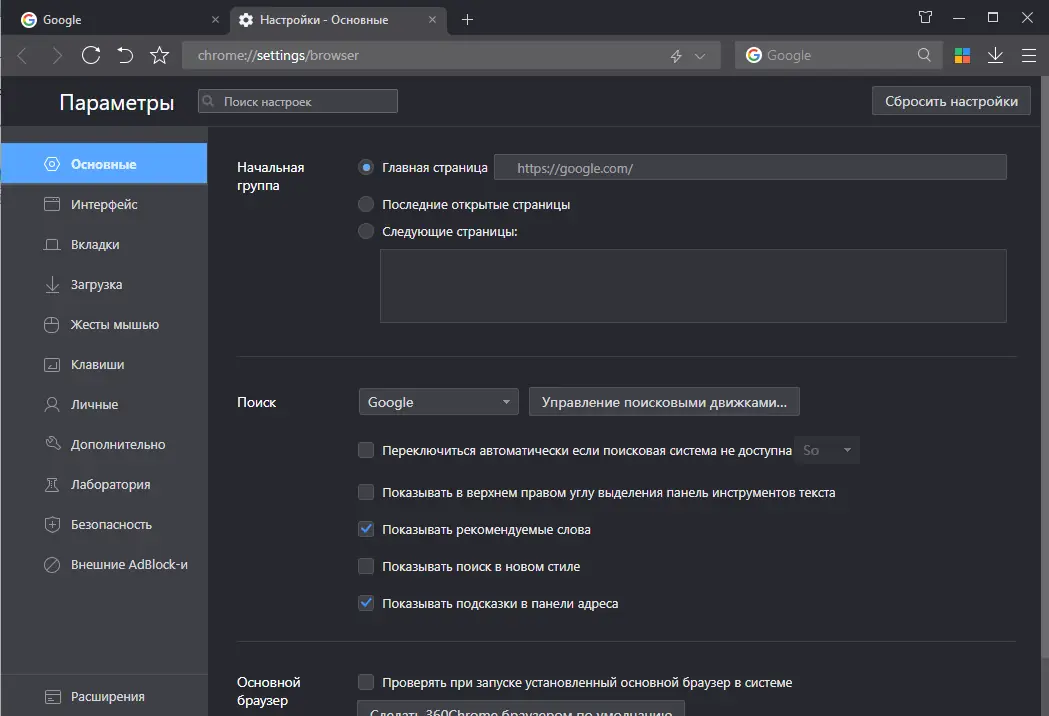This screenshot has height=716, width=1049.
Task: Enable Показывать поиск в новом стиле
Action: [366, 566]
